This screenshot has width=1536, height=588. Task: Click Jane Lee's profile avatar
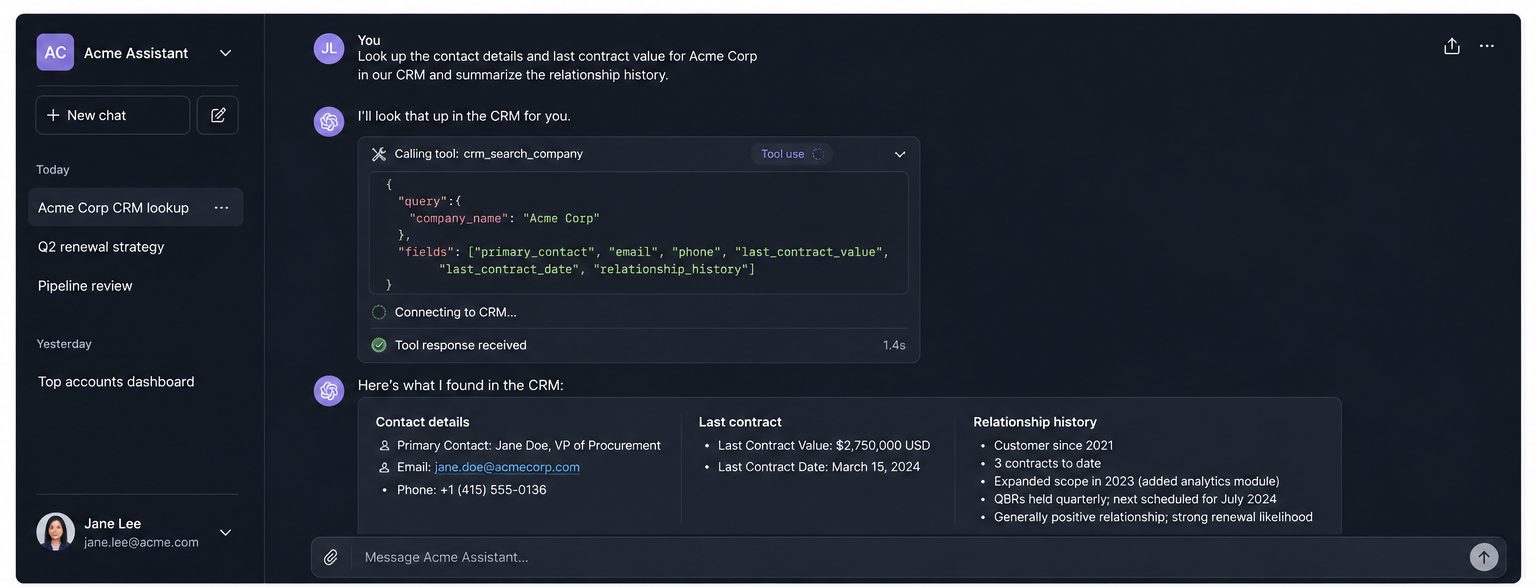[56, 532]
